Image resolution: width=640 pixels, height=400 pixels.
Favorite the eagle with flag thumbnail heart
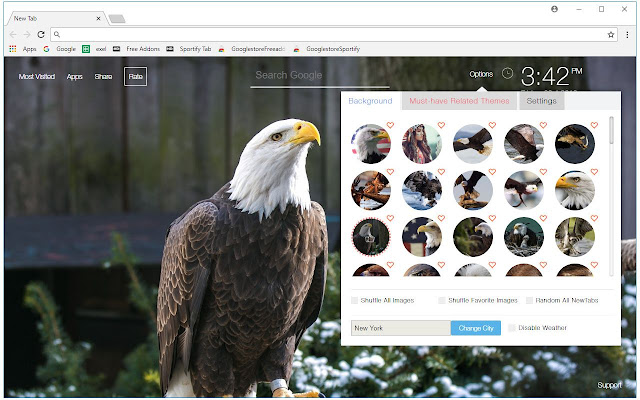click(390, 125)
